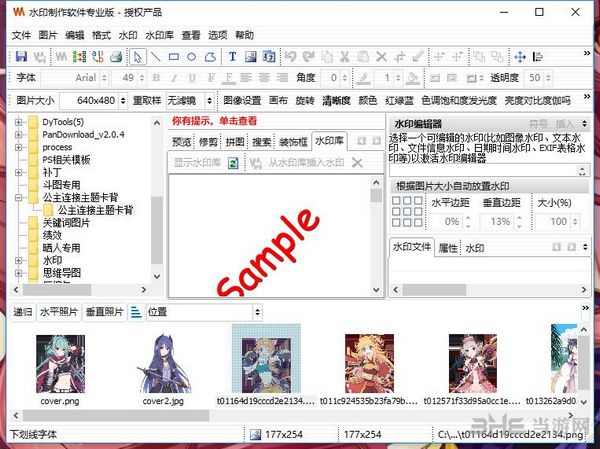
Task: Click the 你有提示, 单击查看 notification link
Action: [212, 119]
